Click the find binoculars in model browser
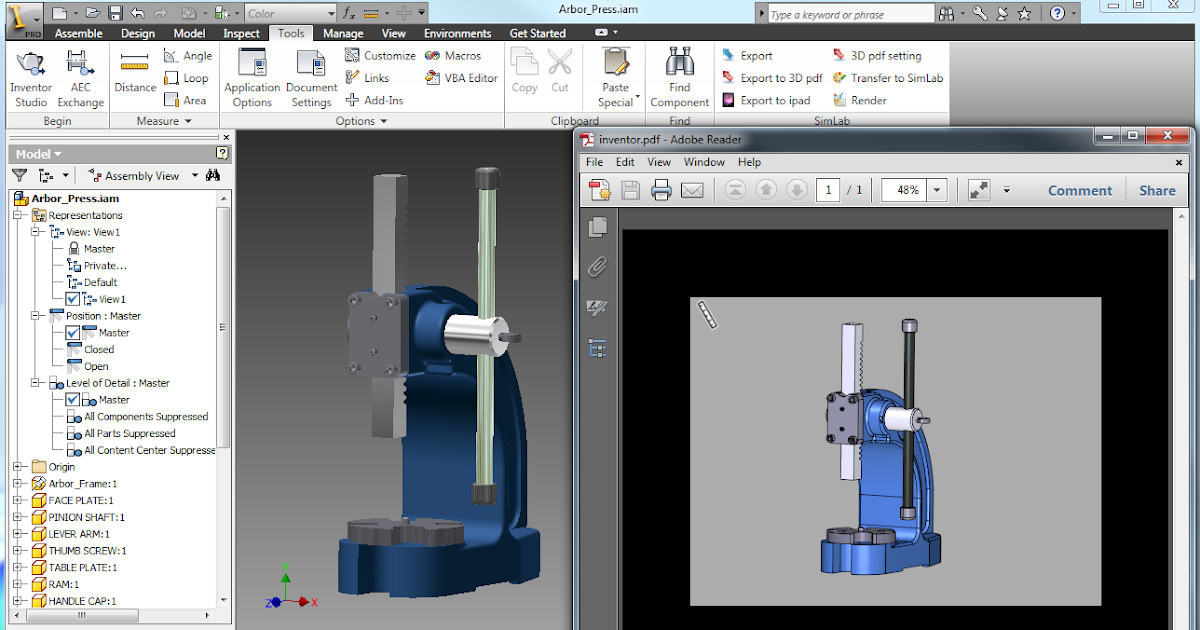The width and height of the screenshot is (1200, 630). (213, 175)
